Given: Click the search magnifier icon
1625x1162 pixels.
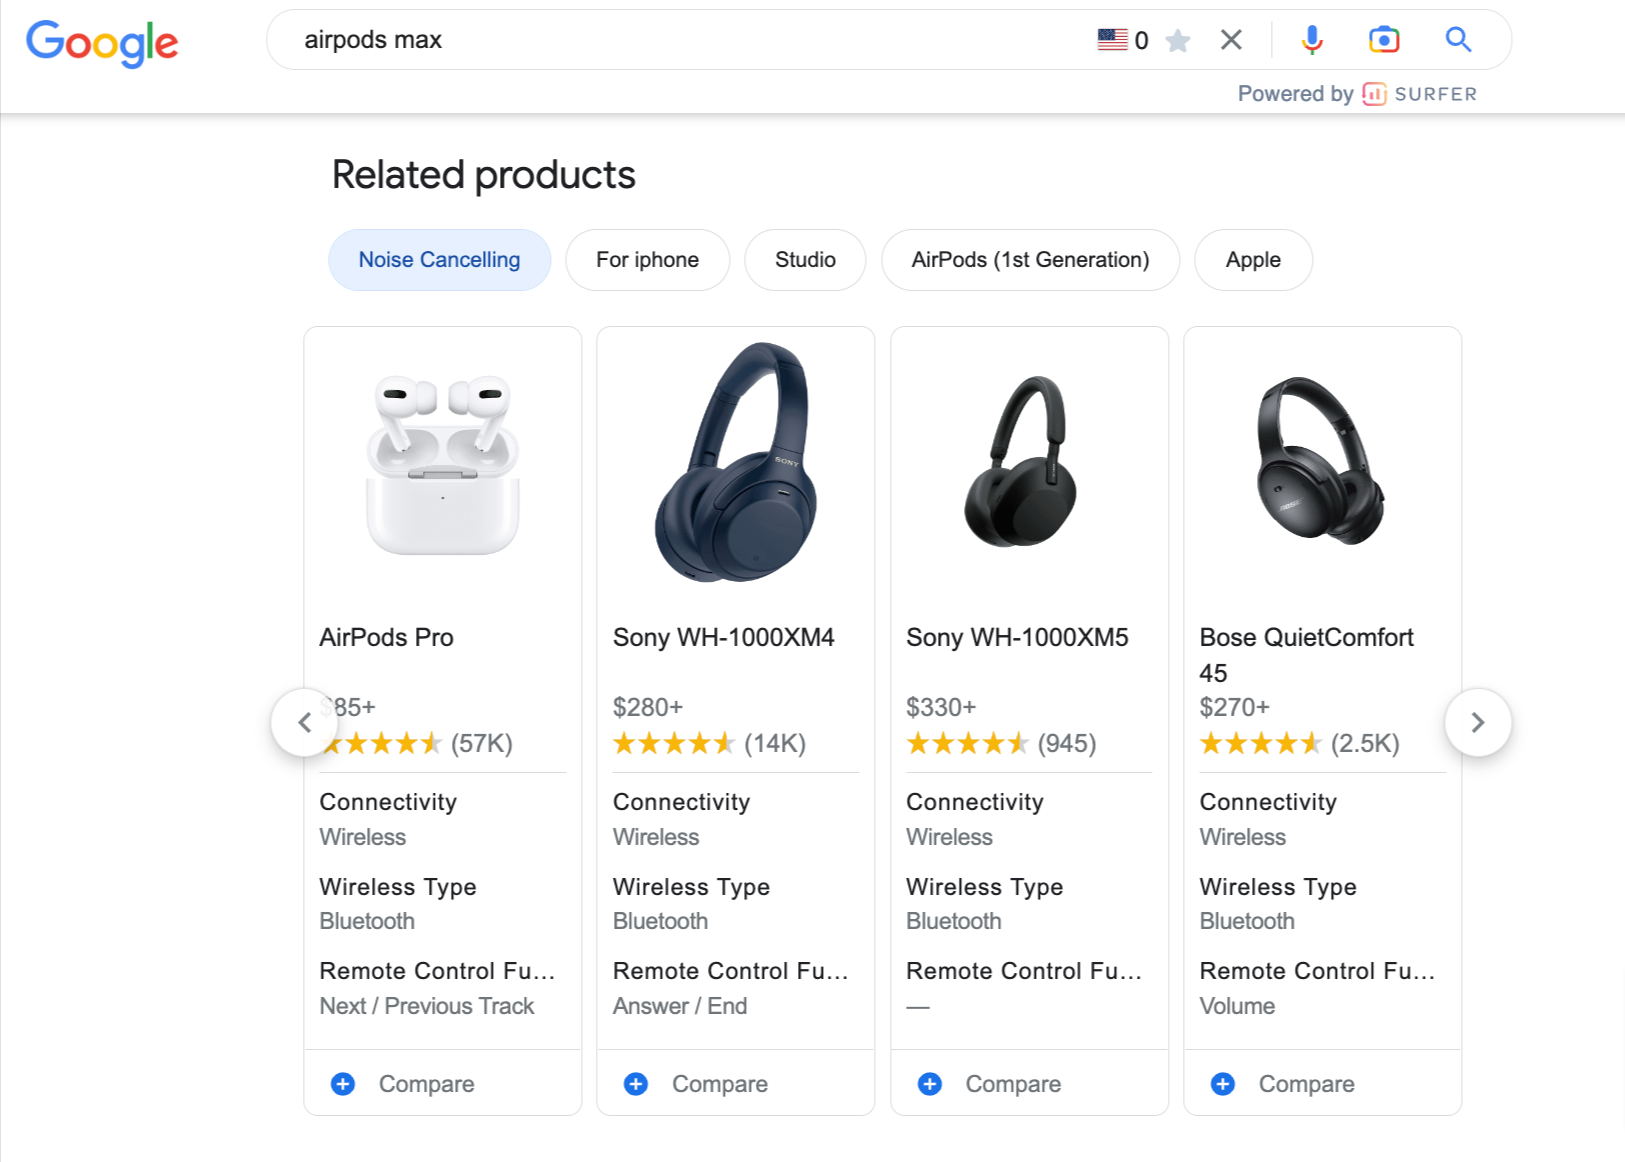Looking at the screenshot, I should pos(1458,39).
